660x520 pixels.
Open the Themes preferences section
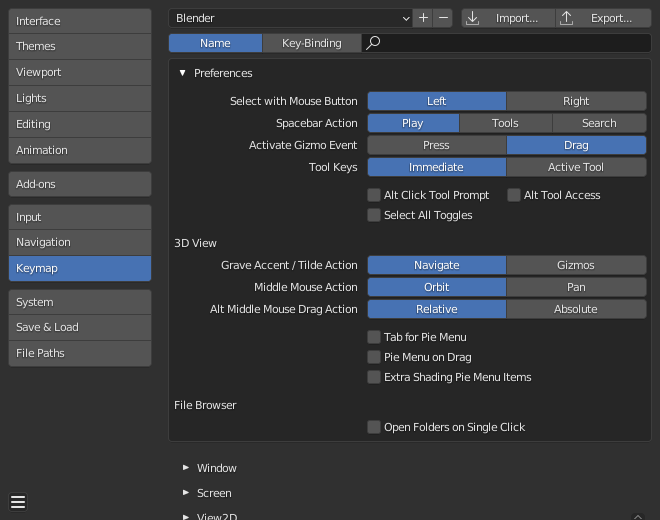[x=80, y=46]
